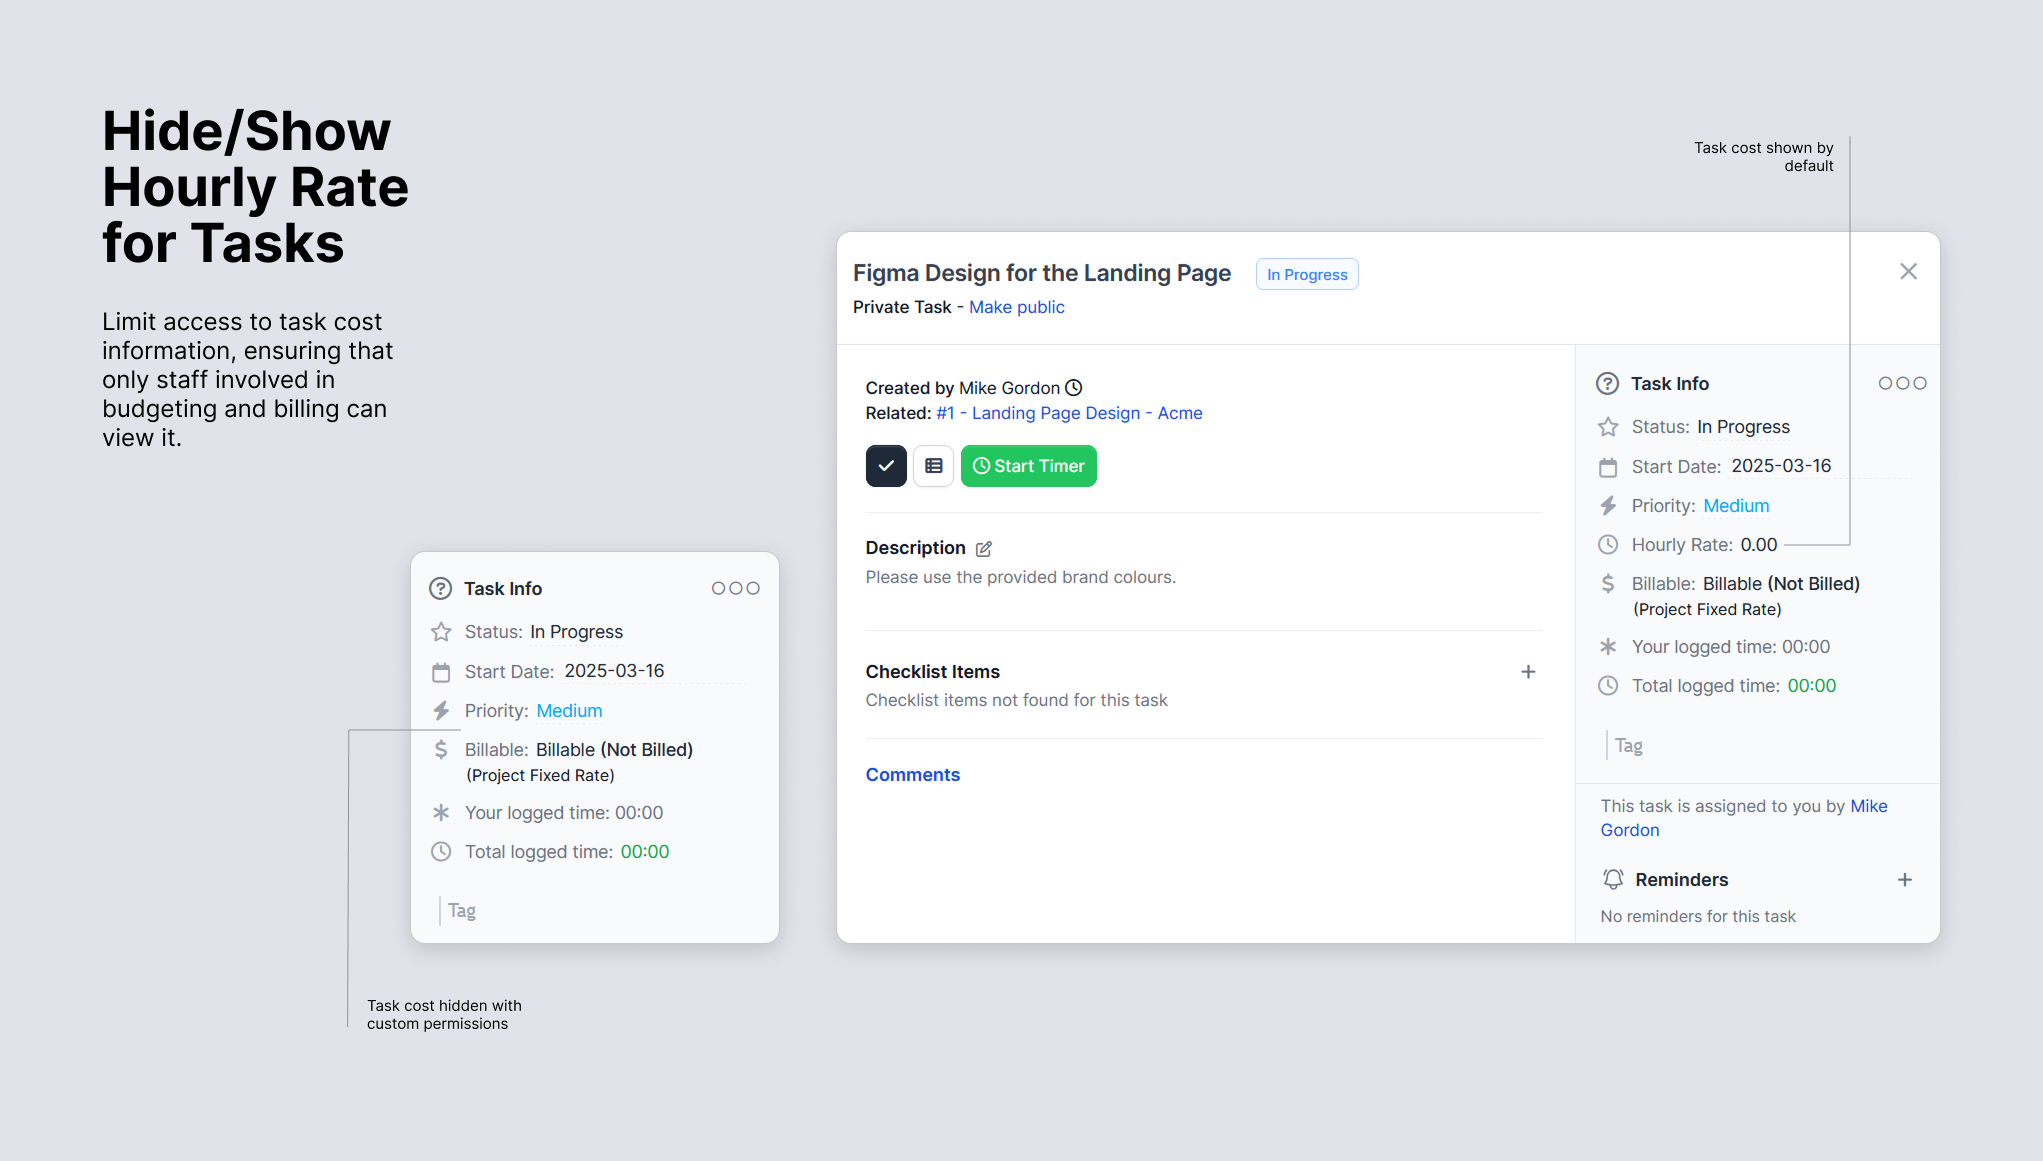Image resolution: width=2043 pixels, height=1161 pixels.
Task: Add a checklist item with the plus button
Action: click(1528, 672)
